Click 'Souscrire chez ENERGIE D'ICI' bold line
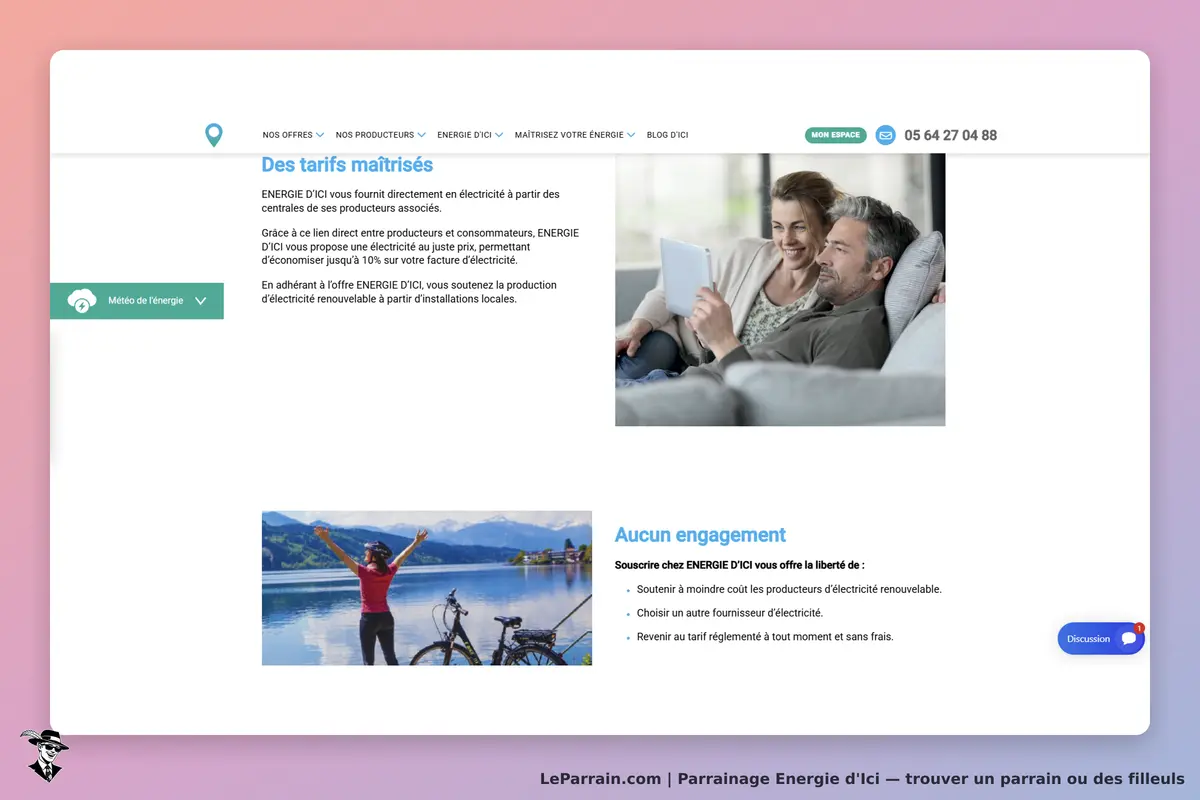 [739, 565]
